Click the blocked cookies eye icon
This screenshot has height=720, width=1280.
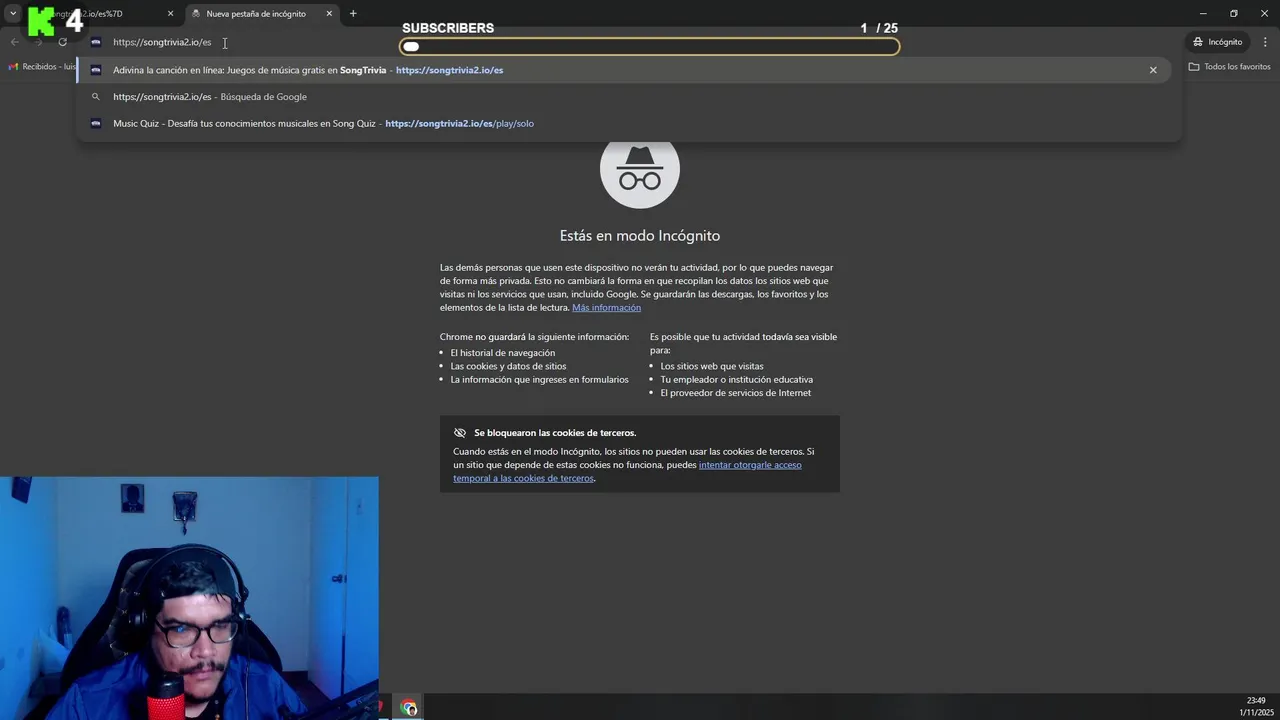[460, 433]
